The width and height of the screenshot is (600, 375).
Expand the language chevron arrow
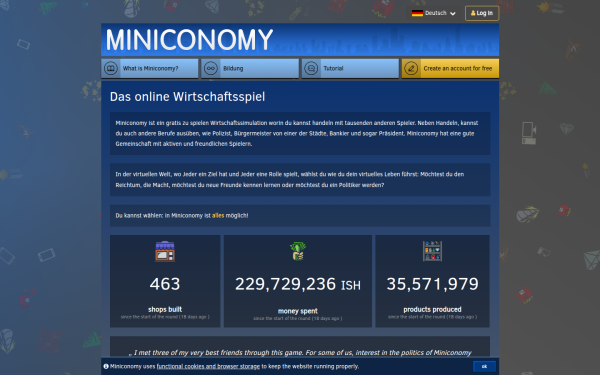tap(453, 13)
